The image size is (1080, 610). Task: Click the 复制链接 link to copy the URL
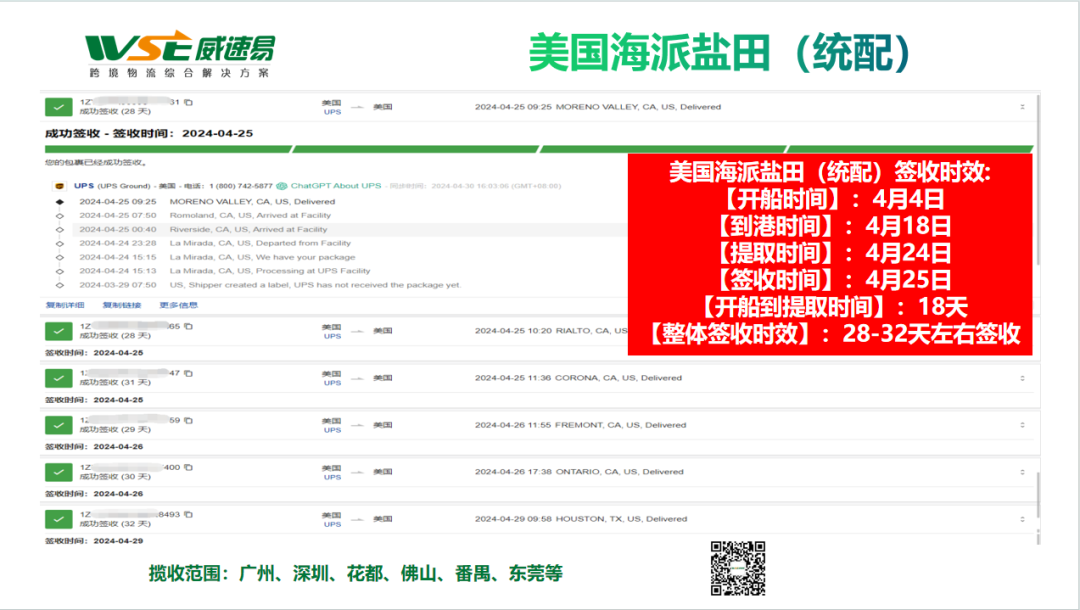123,304
